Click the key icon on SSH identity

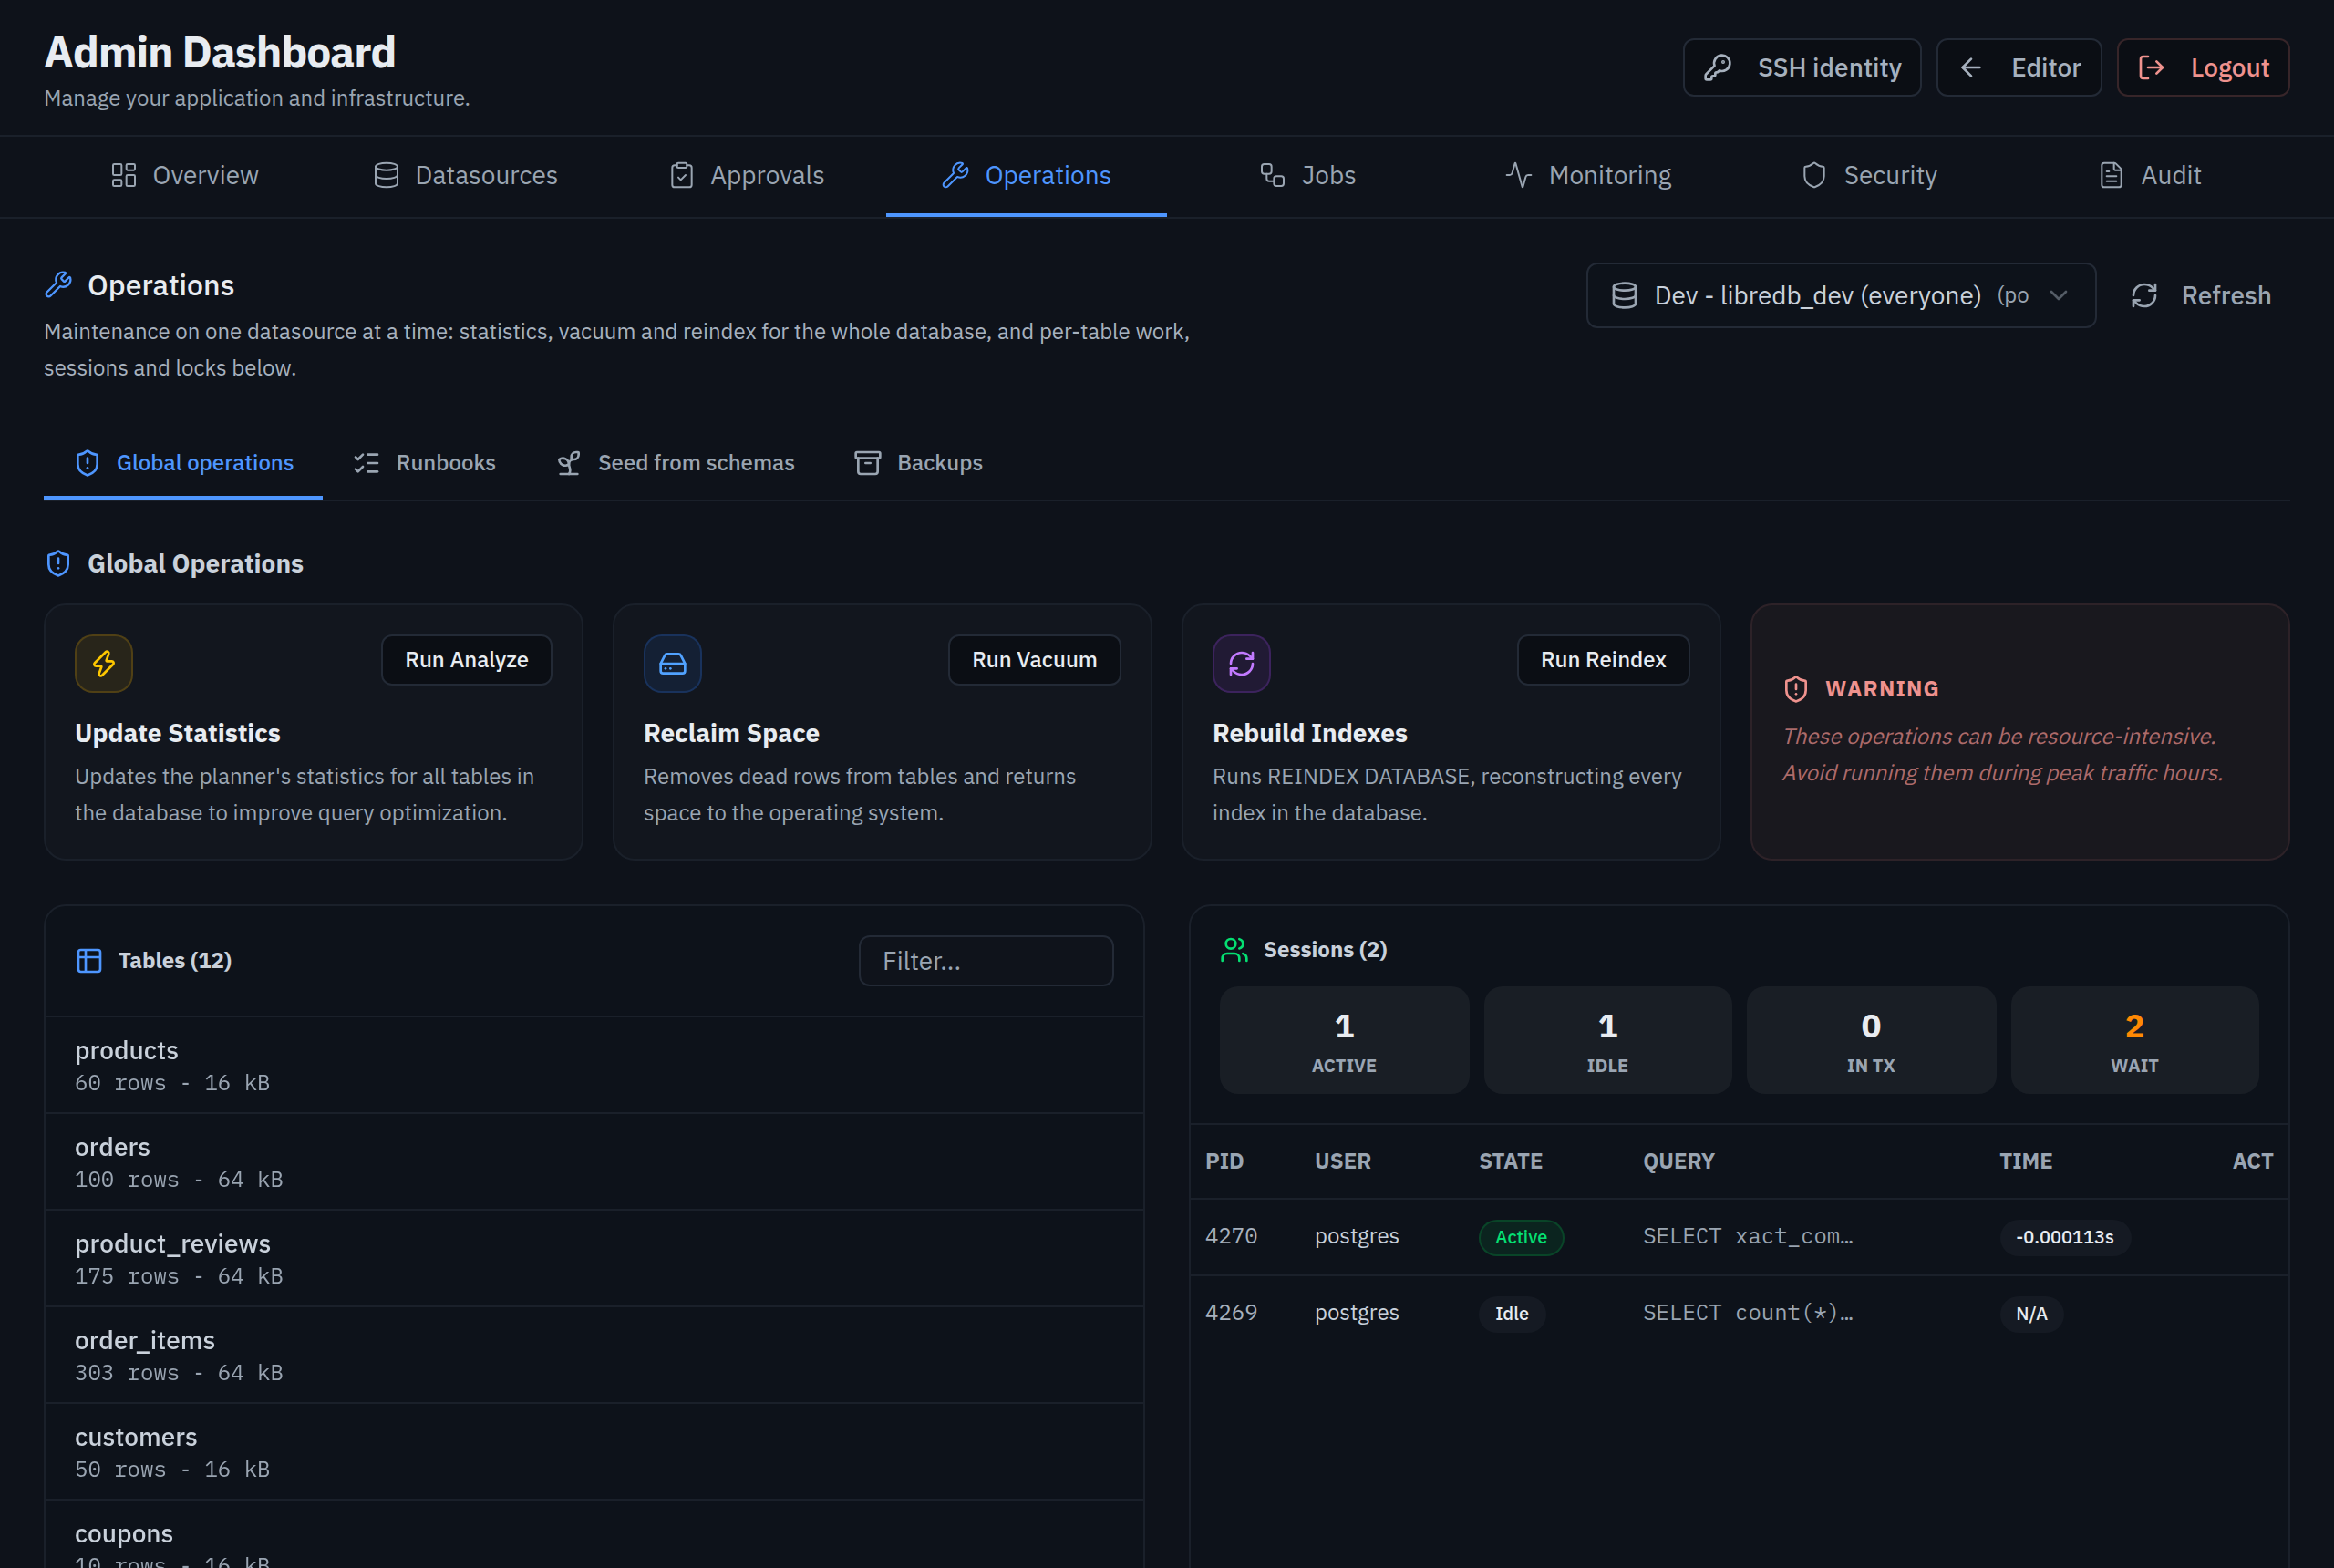pyautogui.click(x=1717, y=67)
